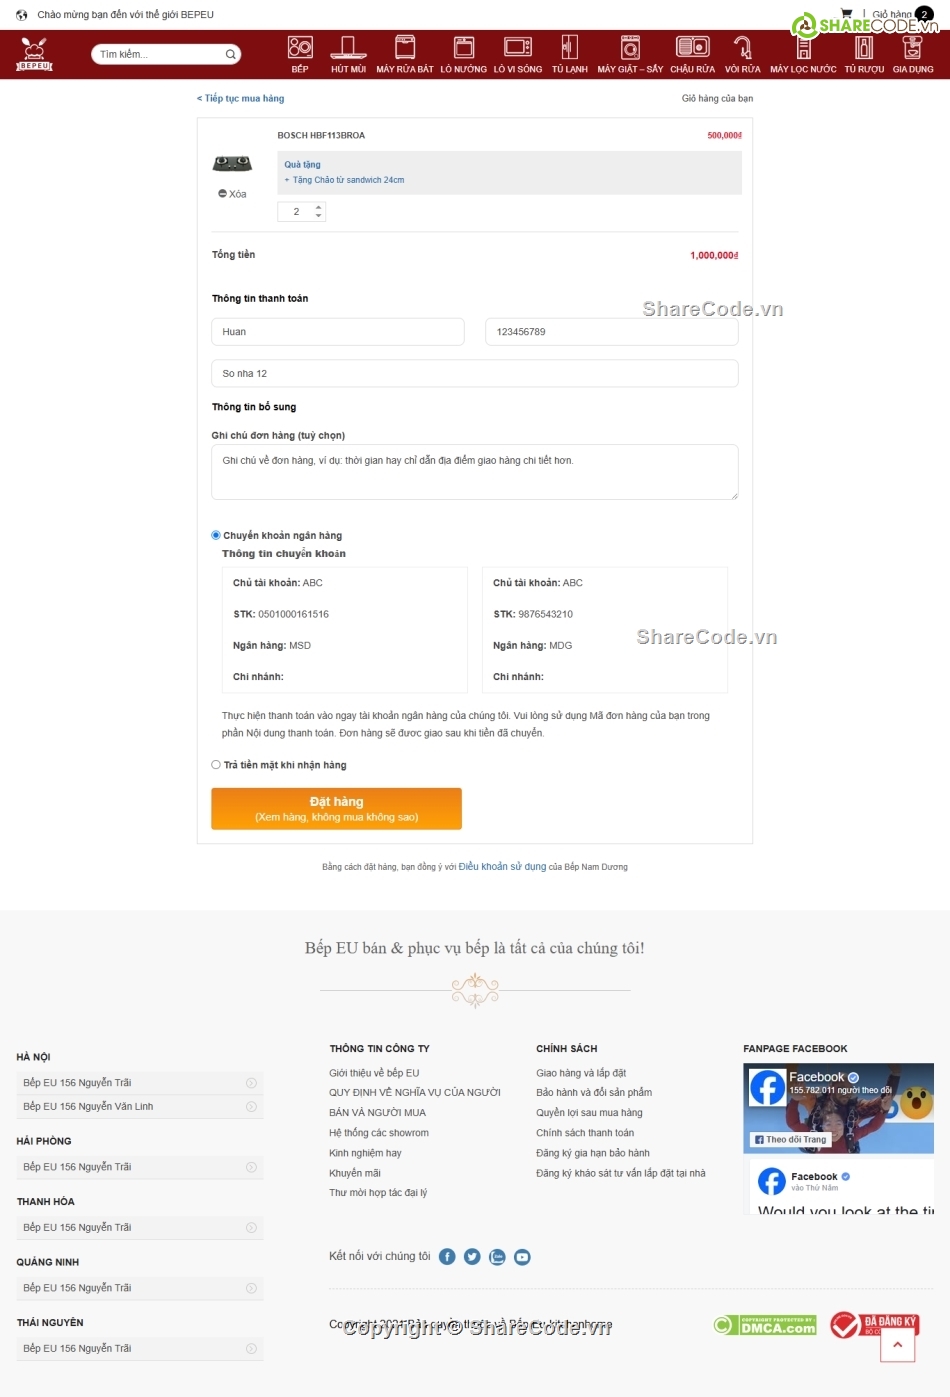Open the shopping cart icon

point(846,14)
